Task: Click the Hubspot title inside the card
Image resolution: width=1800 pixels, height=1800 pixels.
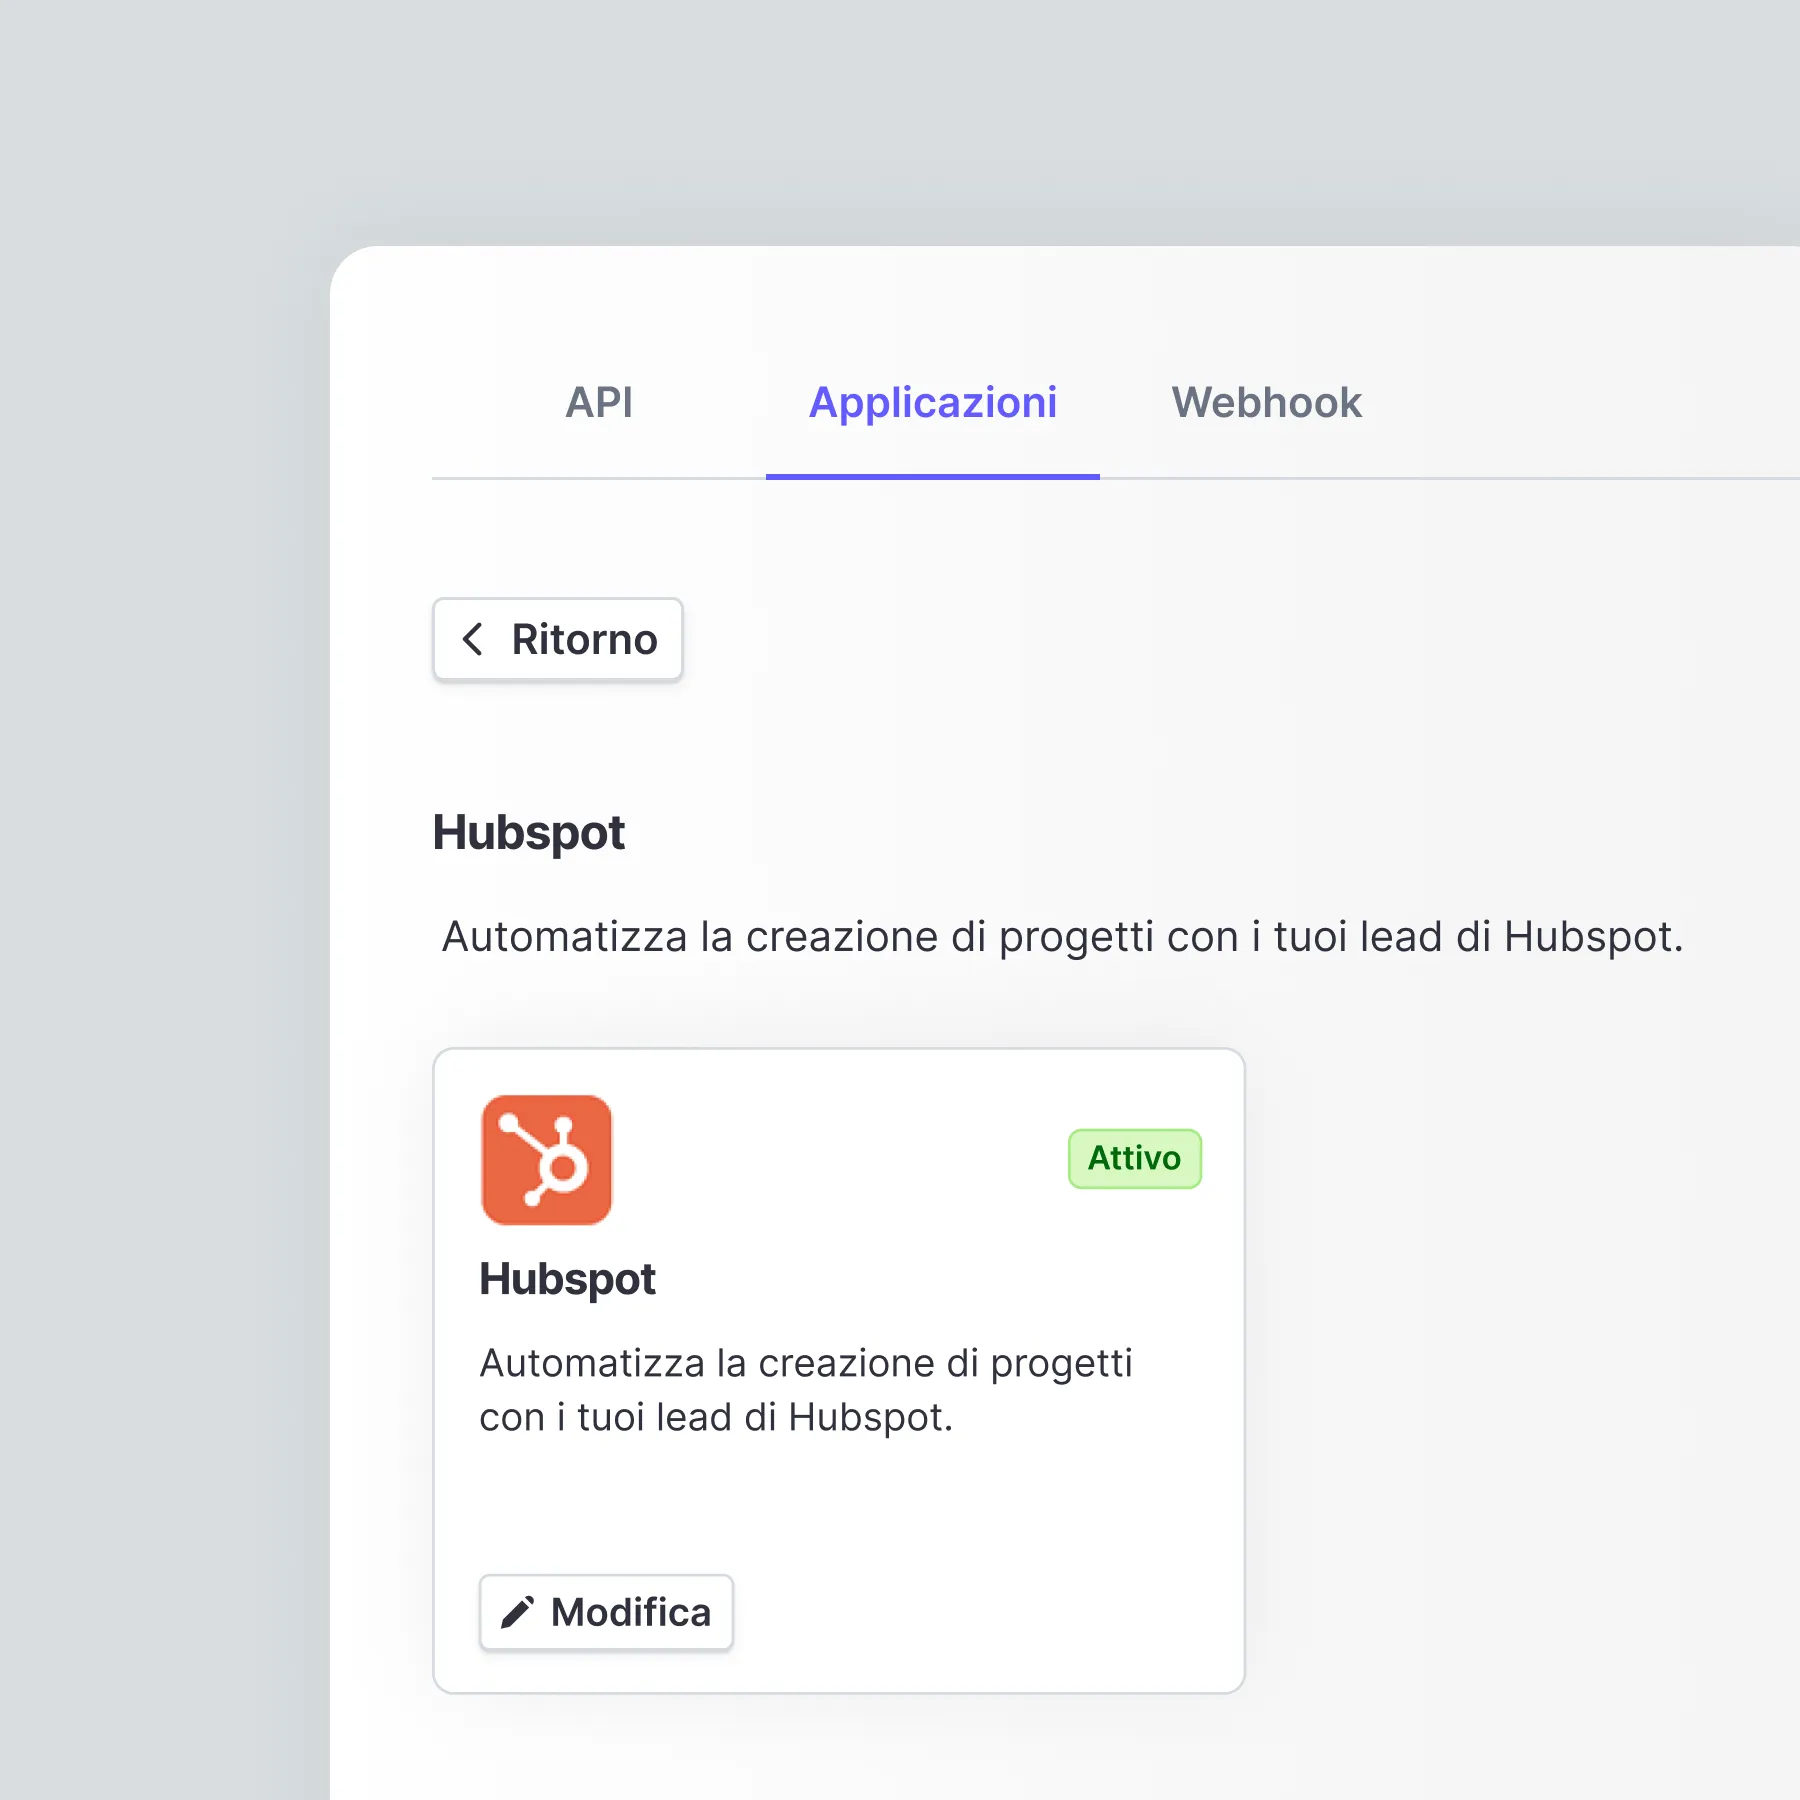Action: tap(567, 1279)
